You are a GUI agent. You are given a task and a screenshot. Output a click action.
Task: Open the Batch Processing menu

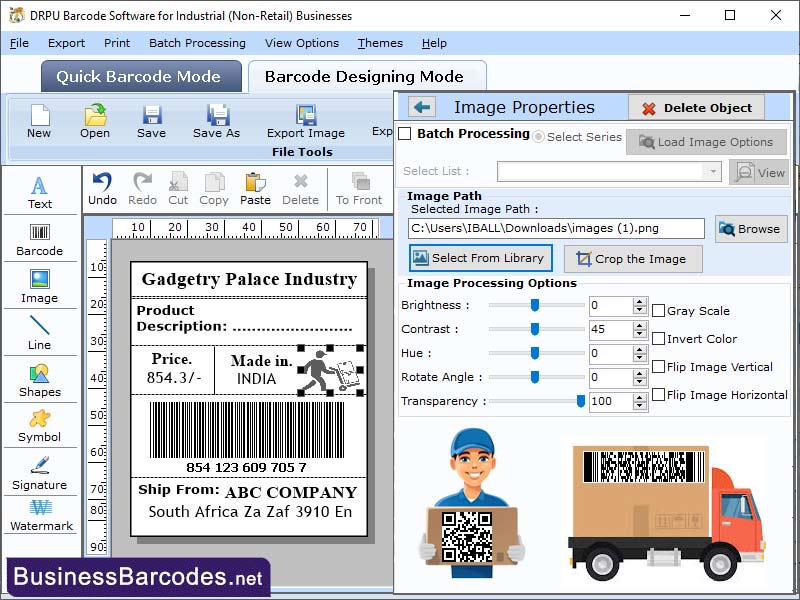(x=197, y=43)
